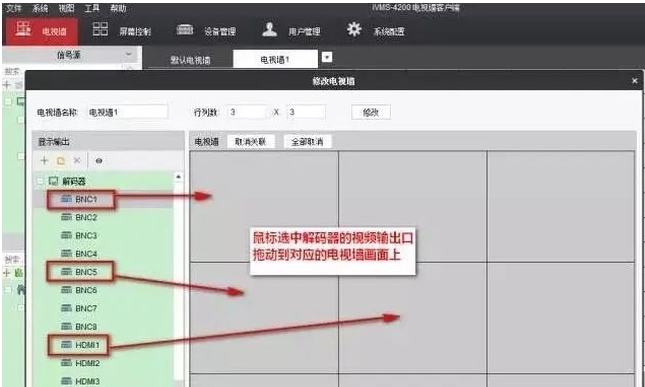Select the top-right TV wall screen cell

coord(561,206)
